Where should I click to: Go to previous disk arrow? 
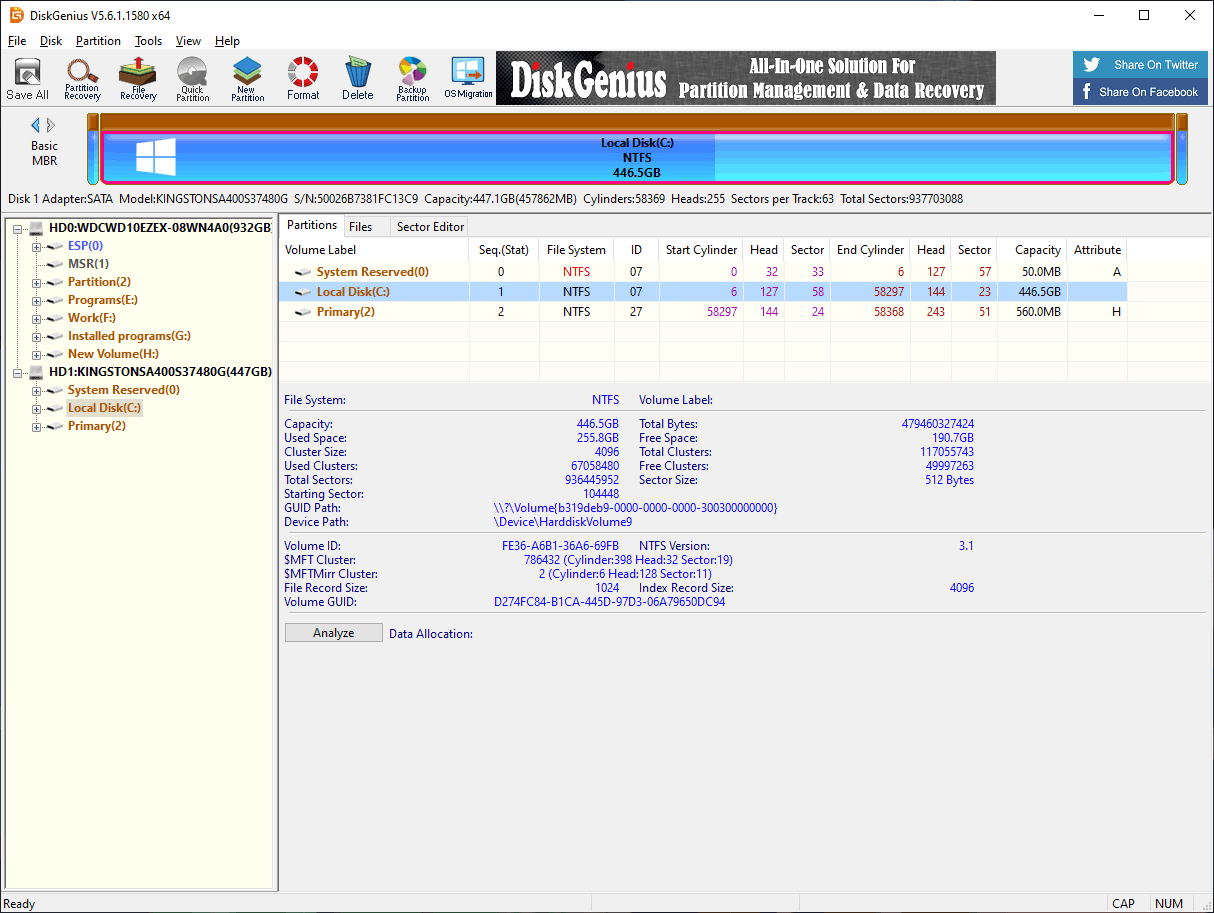36,125
